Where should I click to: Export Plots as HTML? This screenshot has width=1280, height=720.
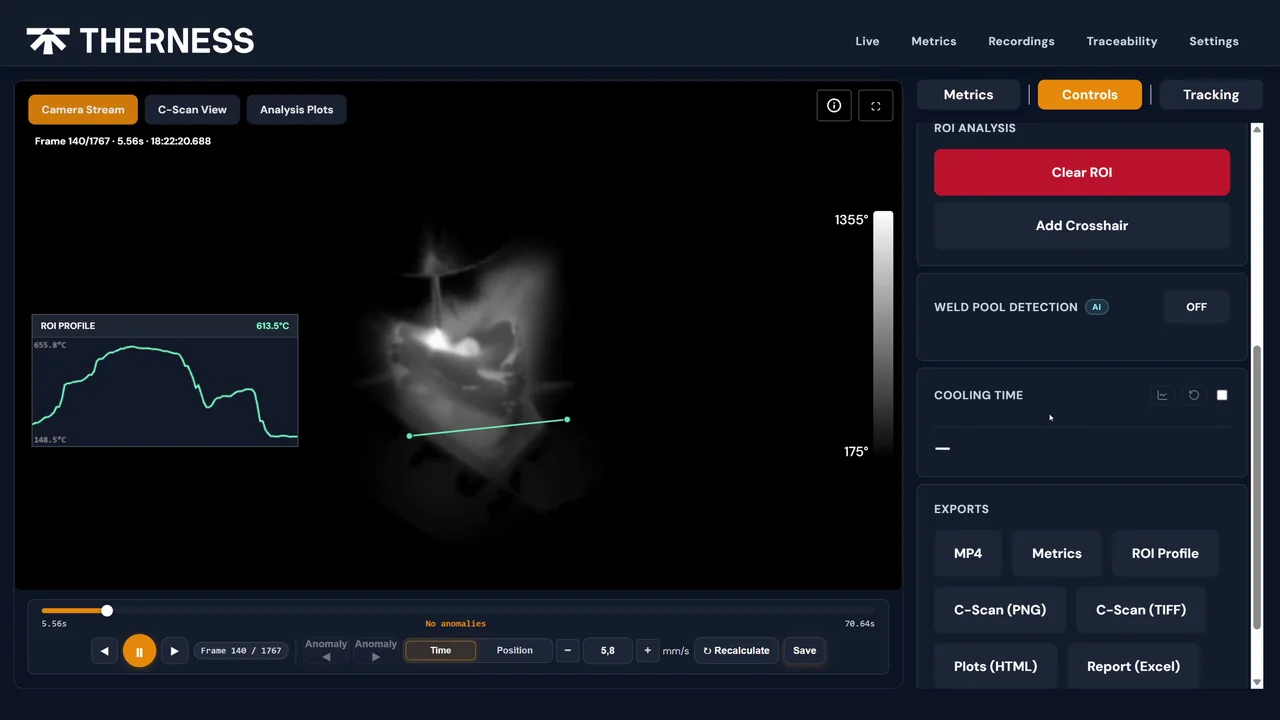(996, 666)
